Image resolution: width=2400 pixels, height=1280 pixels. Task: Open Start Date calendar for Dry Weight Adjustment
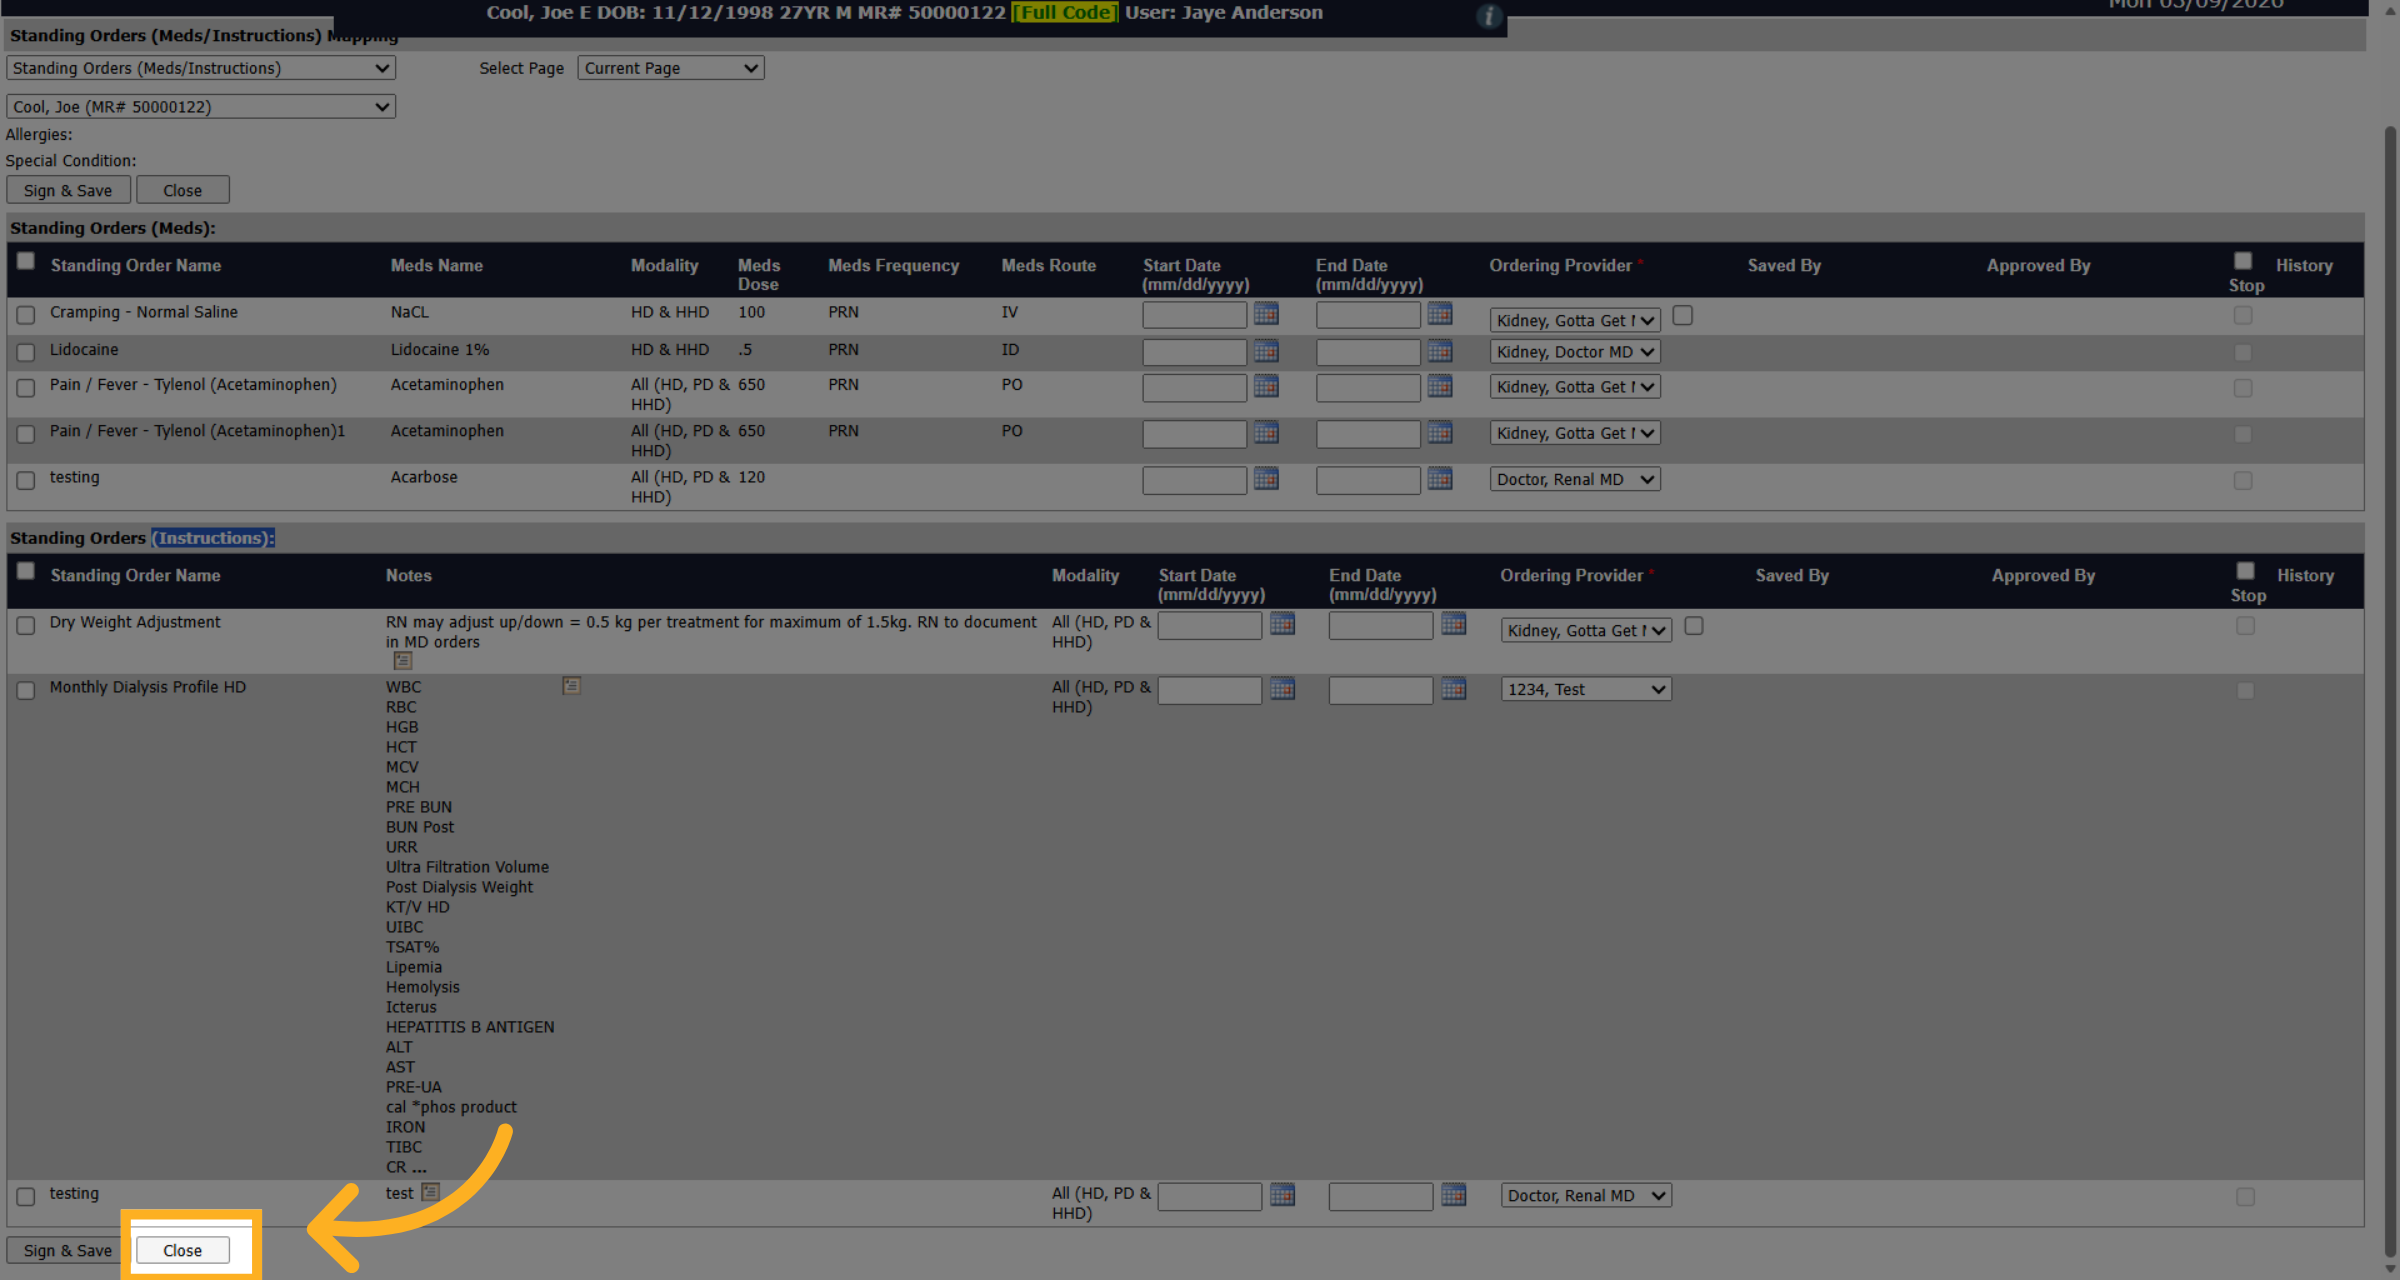click(x=1282, y=624)
